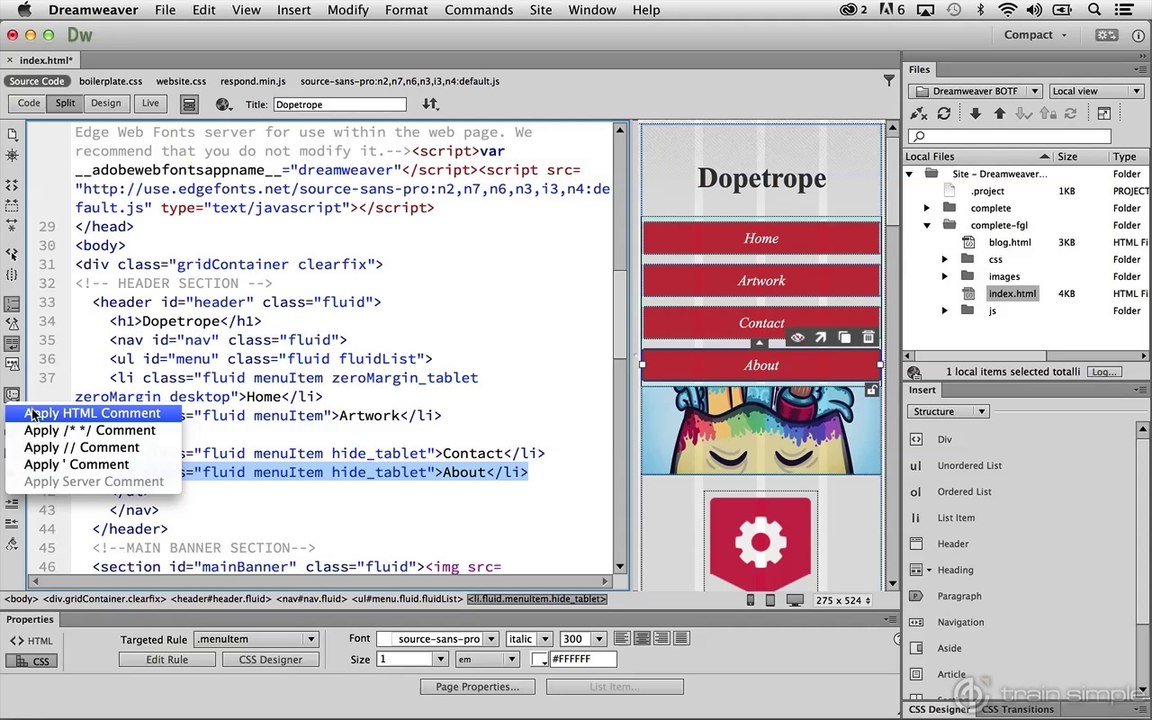
Task: Click Expand All icon in the coding toolbar
Action: pyautogui.click(x=12, y=226)
